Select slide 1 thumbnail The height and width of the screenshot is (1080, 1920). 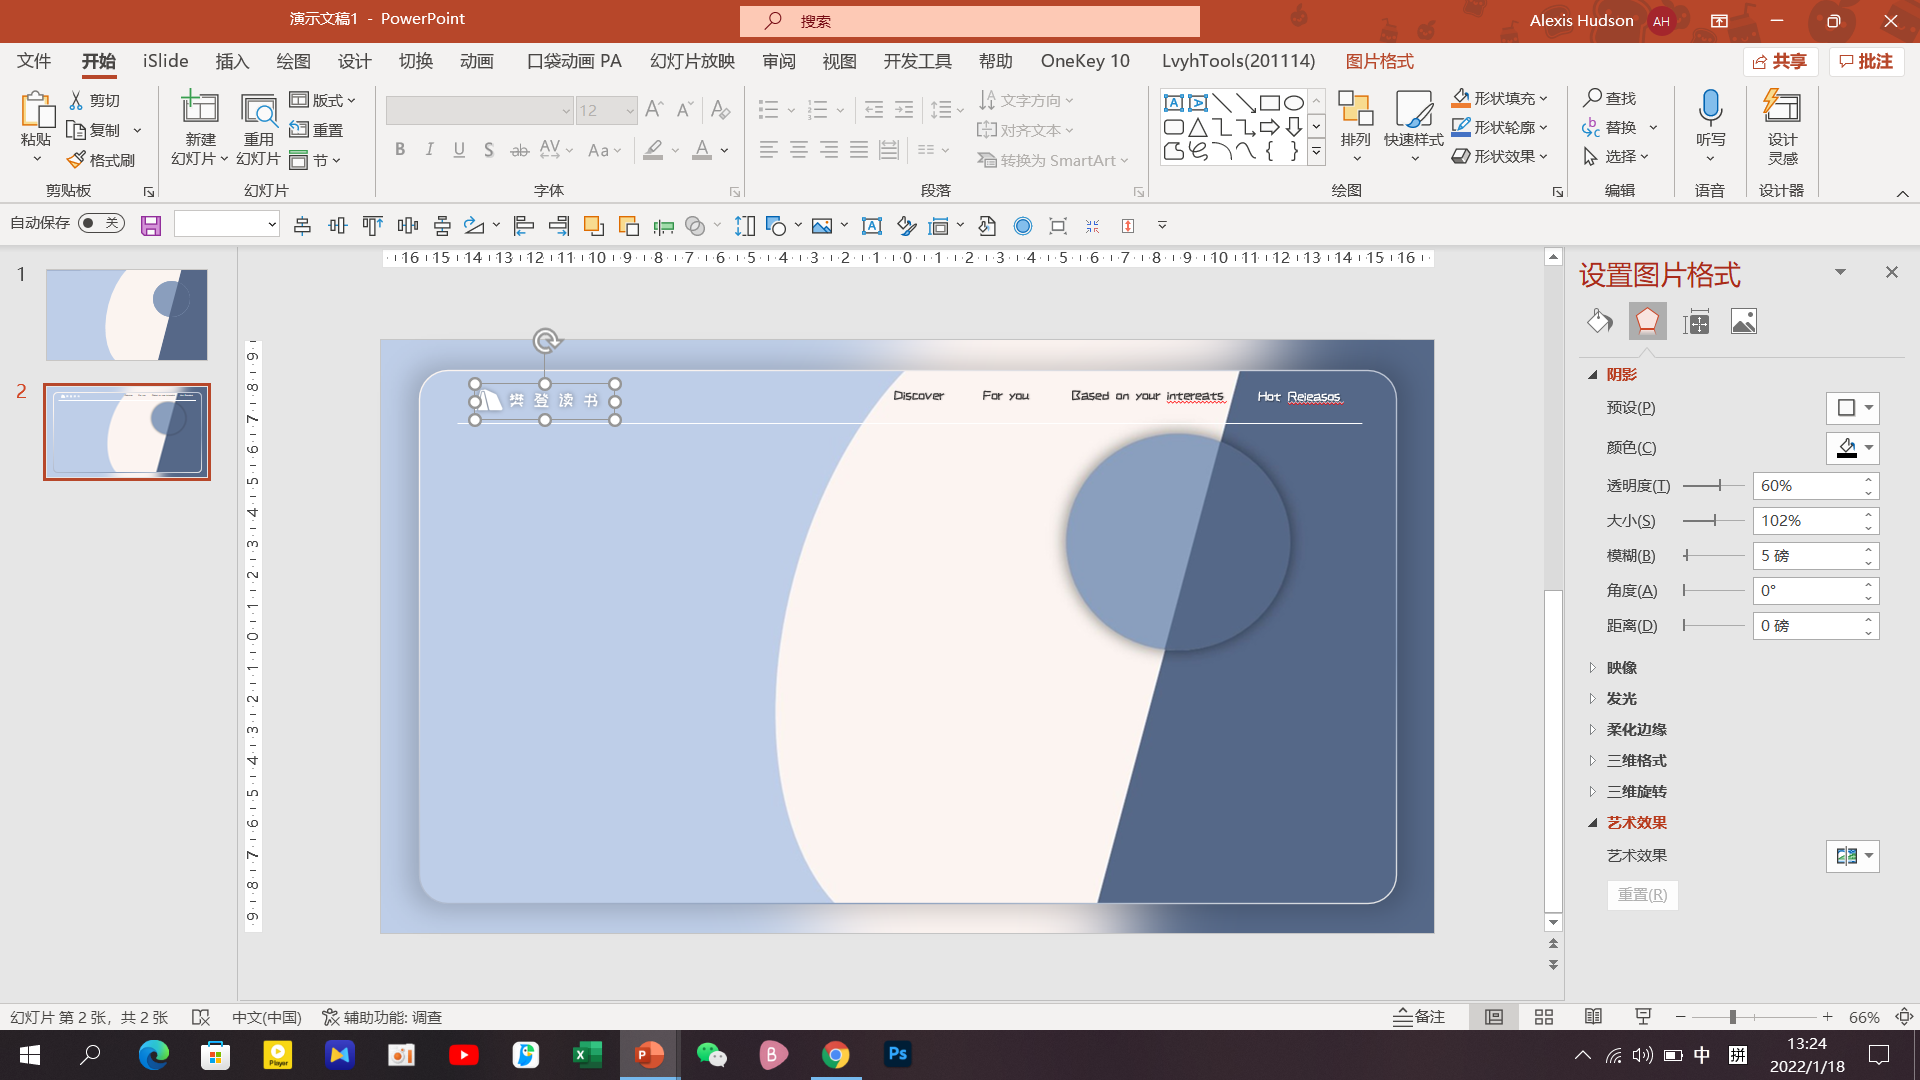(x=127, y=315)
